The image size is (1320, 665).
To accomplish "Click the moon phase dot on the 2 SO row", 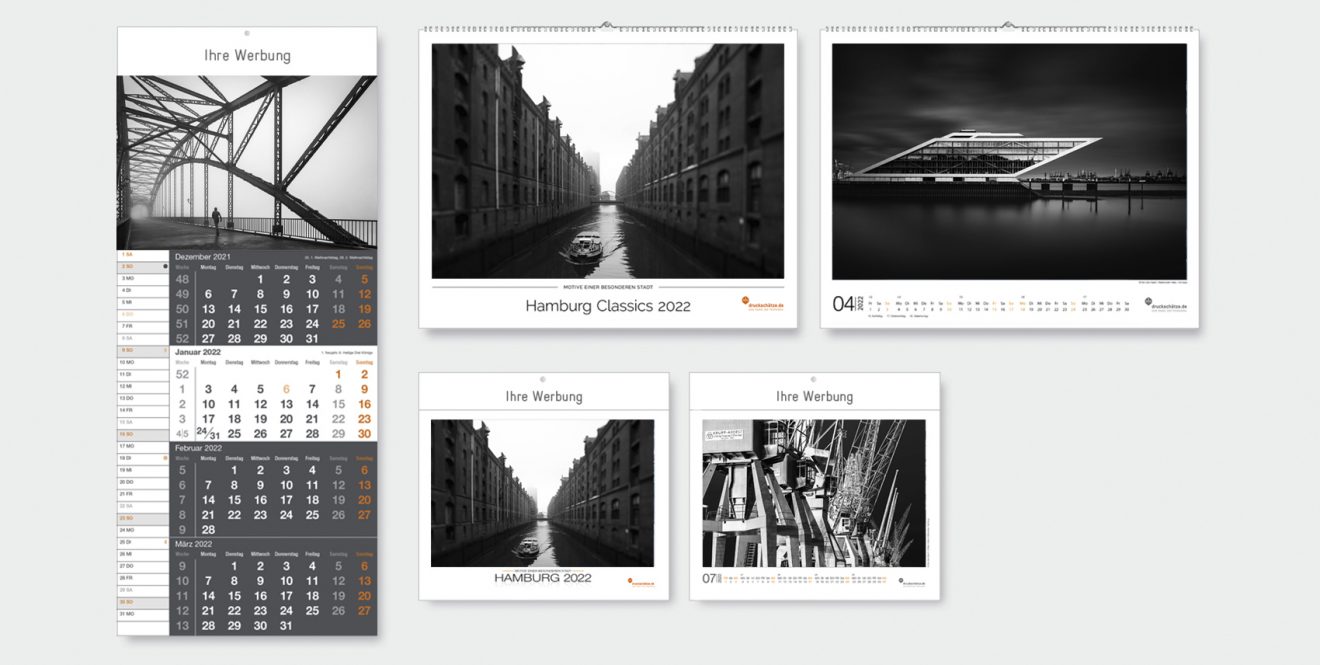I will coord(164,267).
